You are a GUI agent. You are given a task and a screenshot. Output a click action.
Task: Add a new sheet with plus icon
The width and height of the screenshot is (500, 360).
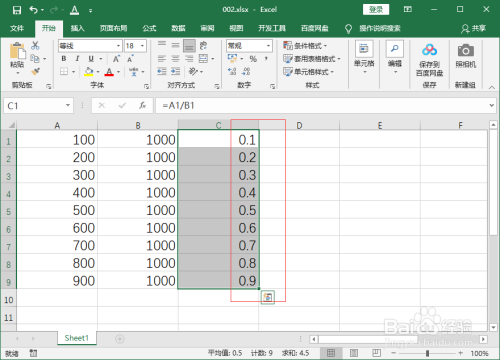point(120,339)
